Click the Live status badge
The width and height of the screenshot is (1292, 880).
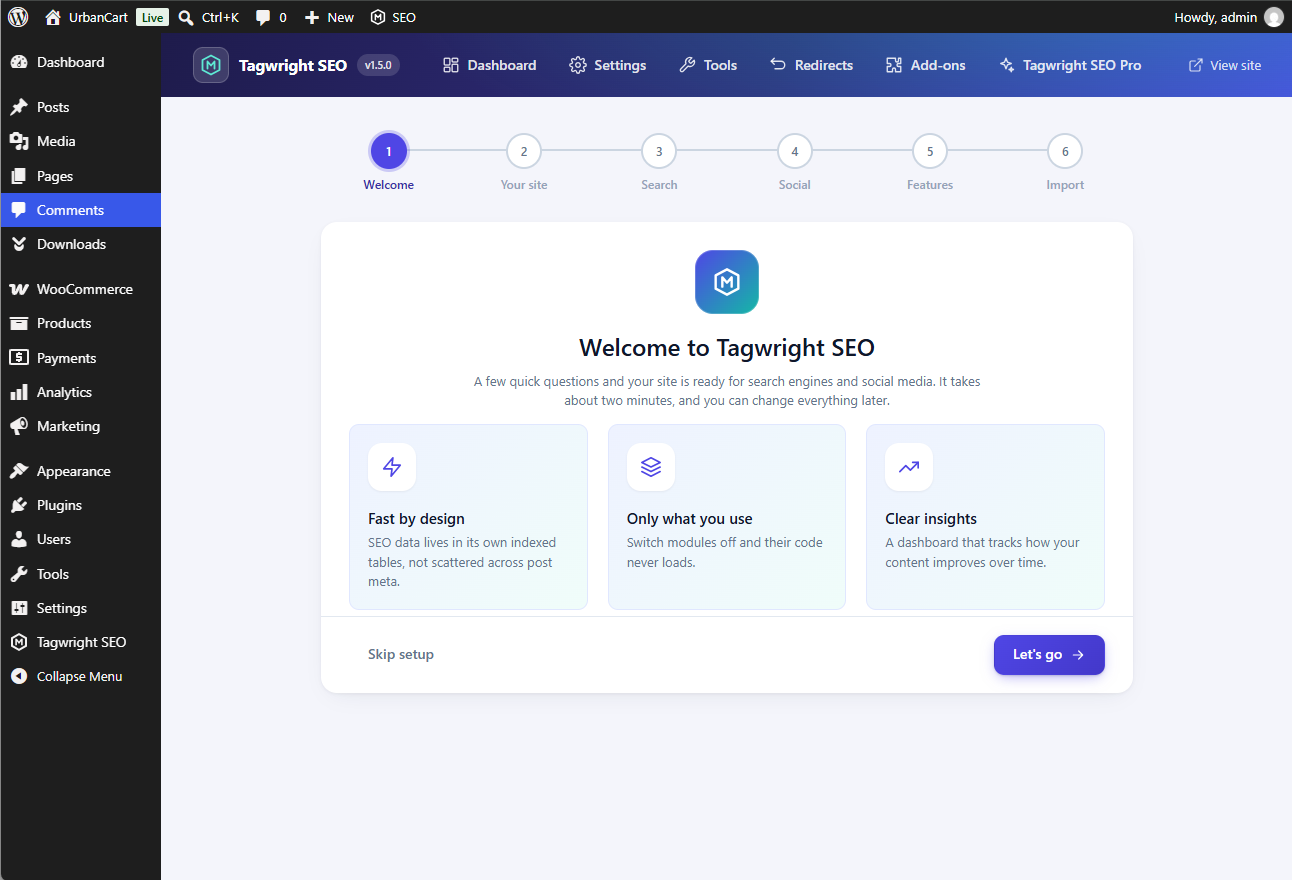click(x=152, y=17)
